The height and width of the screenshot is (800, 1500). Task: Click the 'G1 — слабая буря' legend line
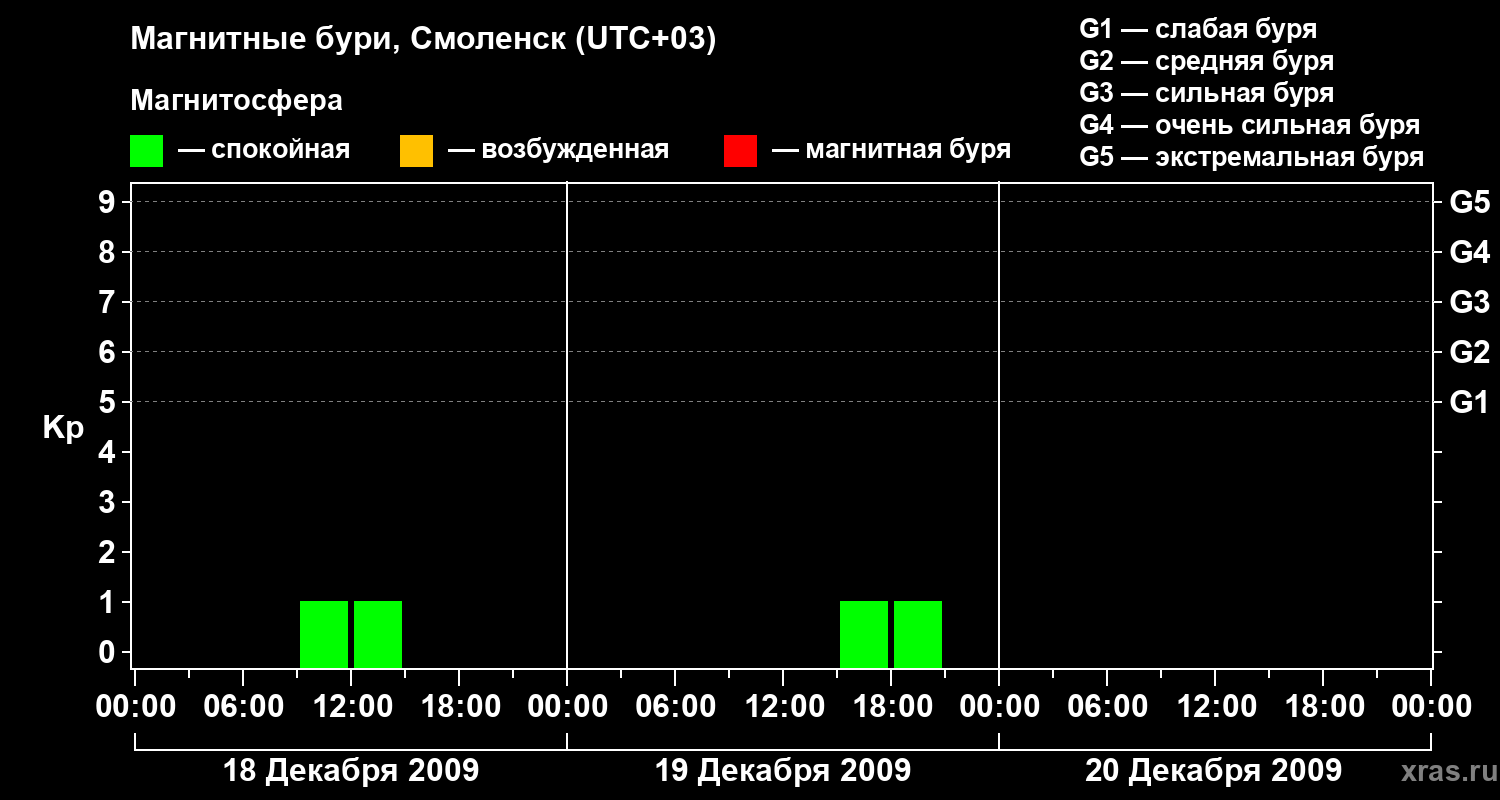coord(1198,29)
